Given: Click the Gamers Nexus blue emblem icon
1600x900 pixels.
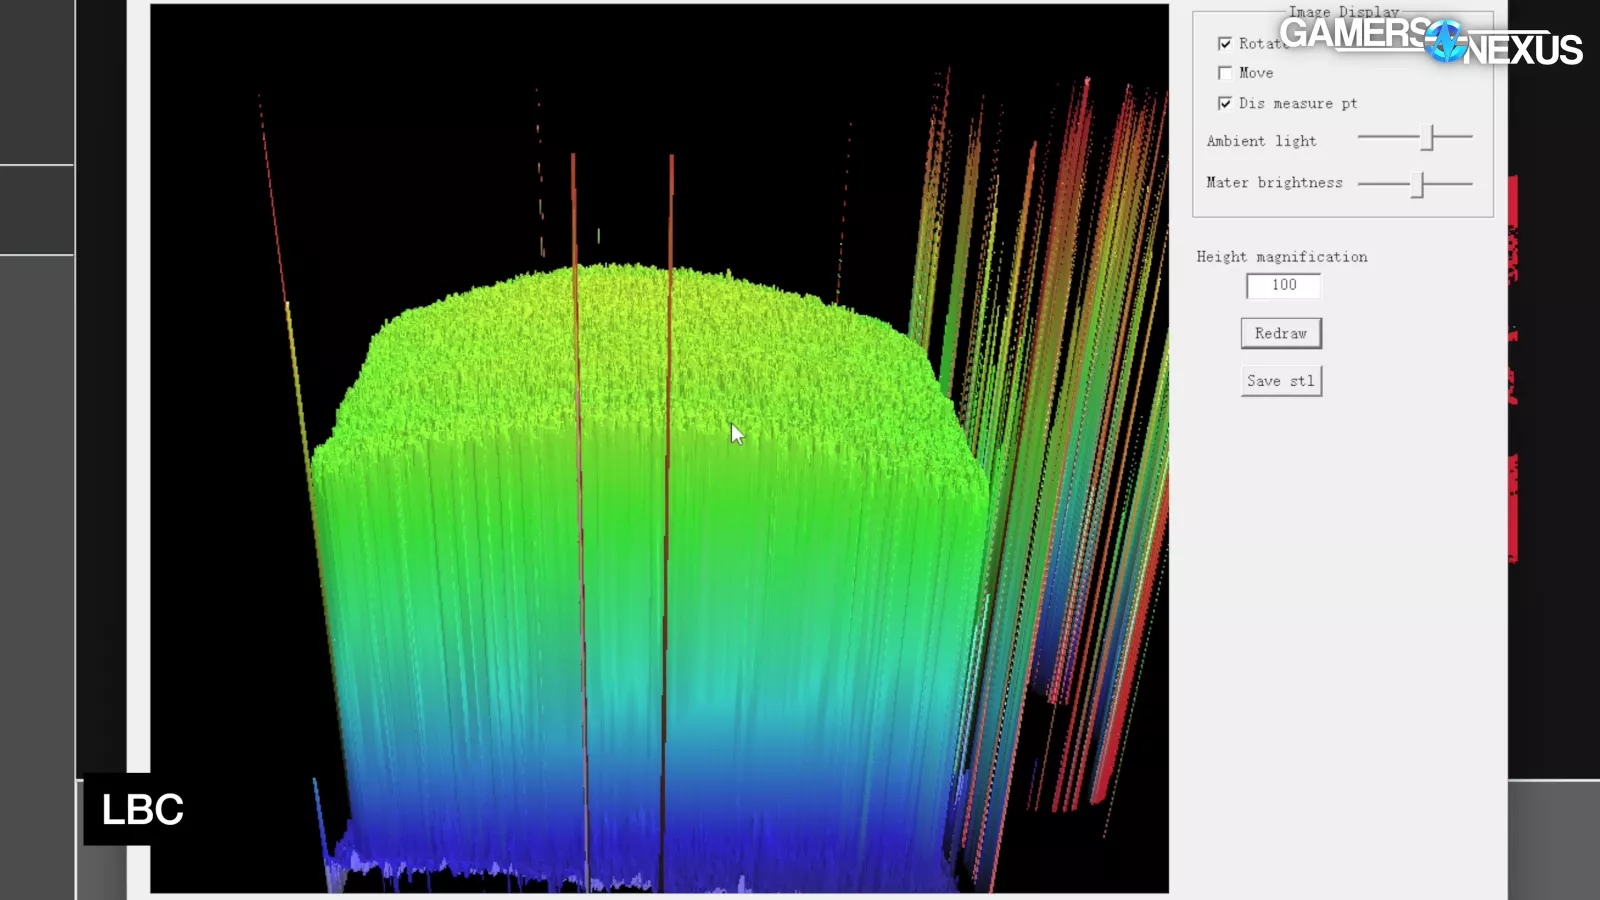Looking at the screenshot, I should click(1445, 41).
